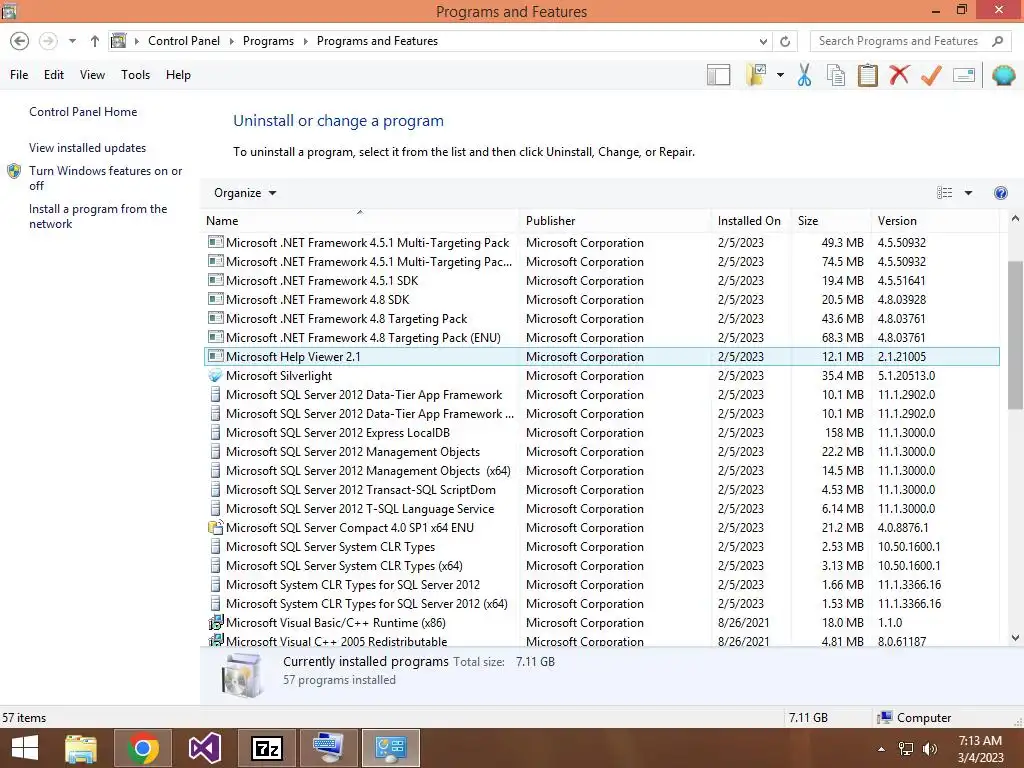Sort list by Version column
Viewport: 1024px width, 768px height.
935,221
